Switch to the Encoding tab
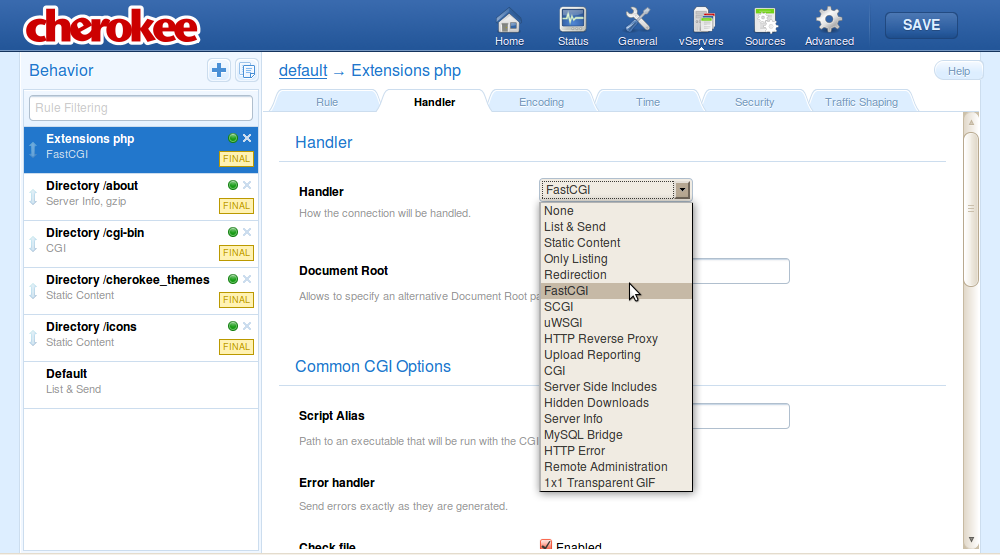 pos(541,101)
